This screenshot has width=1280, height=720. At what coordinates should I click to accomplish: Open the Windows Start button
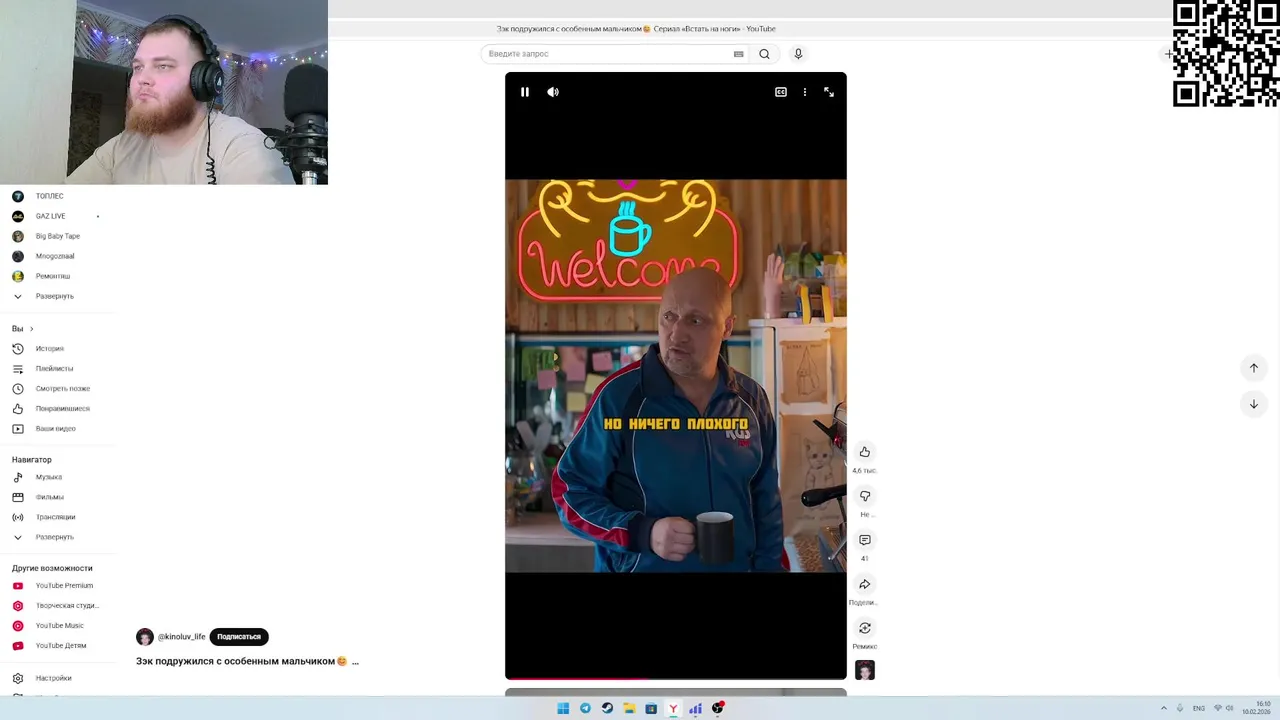[x=563, y=708]
